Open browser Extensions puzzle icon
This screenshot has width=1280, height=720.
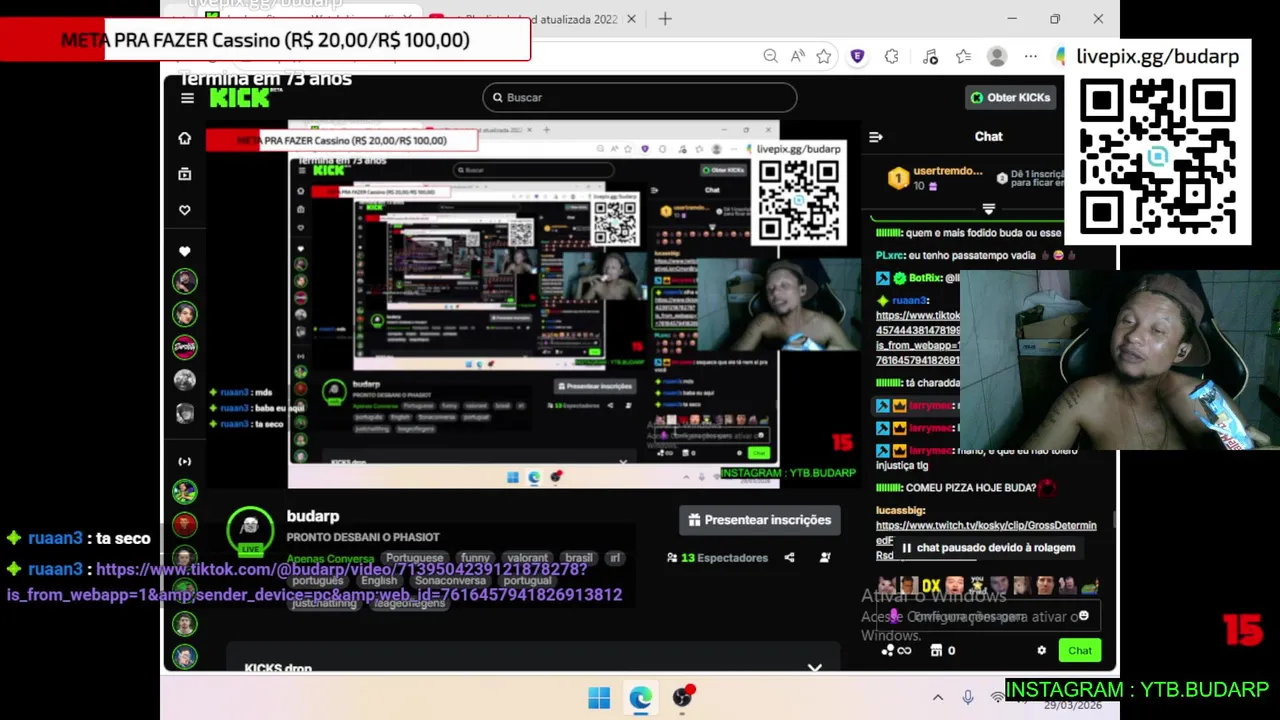tap(892, 57)
